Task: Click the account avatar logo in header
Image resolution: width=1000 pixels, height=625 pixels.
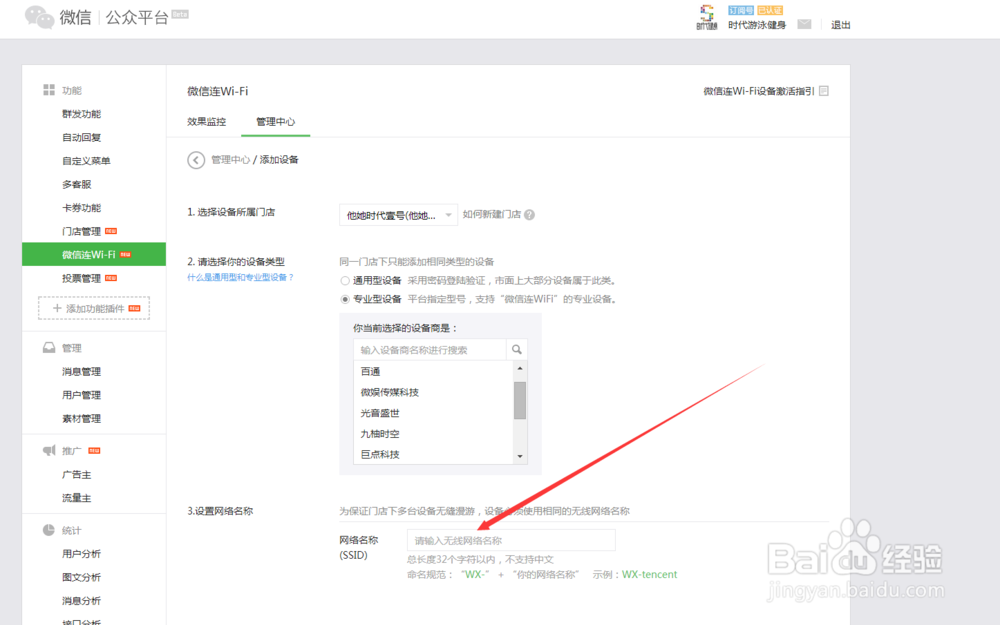Action: tap(707, 17)
